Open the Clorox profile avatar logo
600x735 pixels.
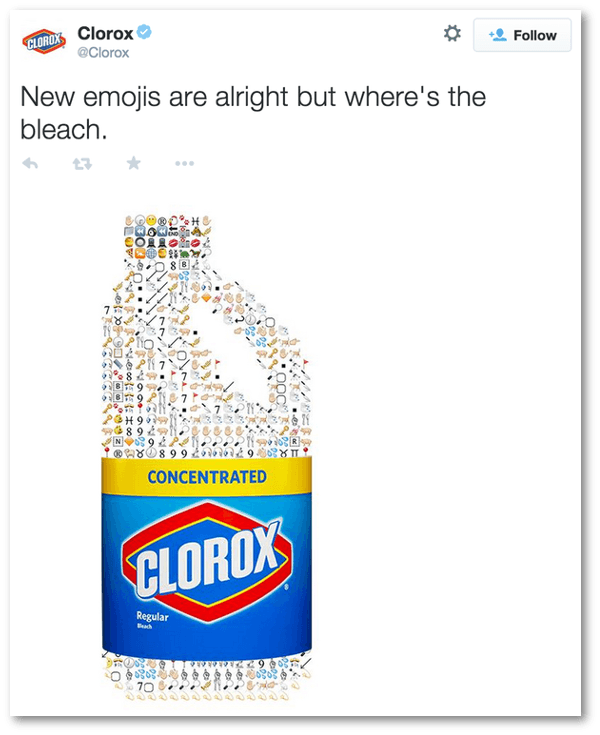[44, 41]
